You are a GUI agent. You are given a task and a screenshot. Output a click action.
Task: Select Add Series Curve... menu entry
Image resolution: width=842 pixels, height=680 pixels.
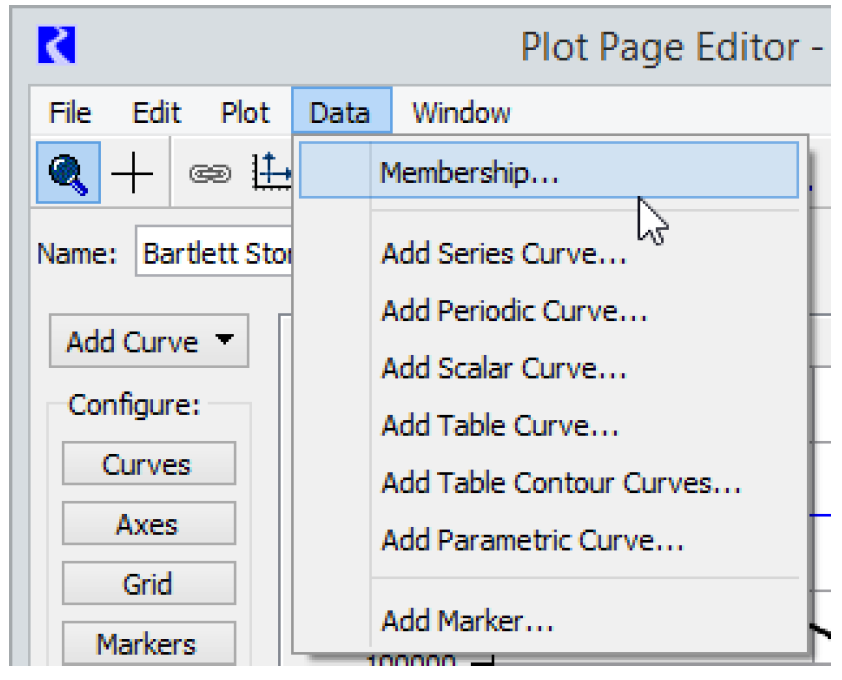(x=503, y=255)
